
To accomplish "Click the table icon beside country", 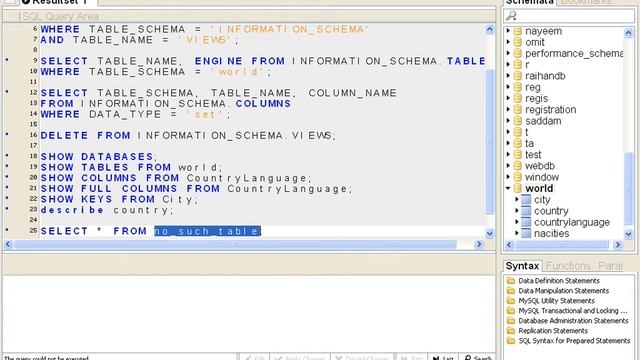I will (527, 211).
